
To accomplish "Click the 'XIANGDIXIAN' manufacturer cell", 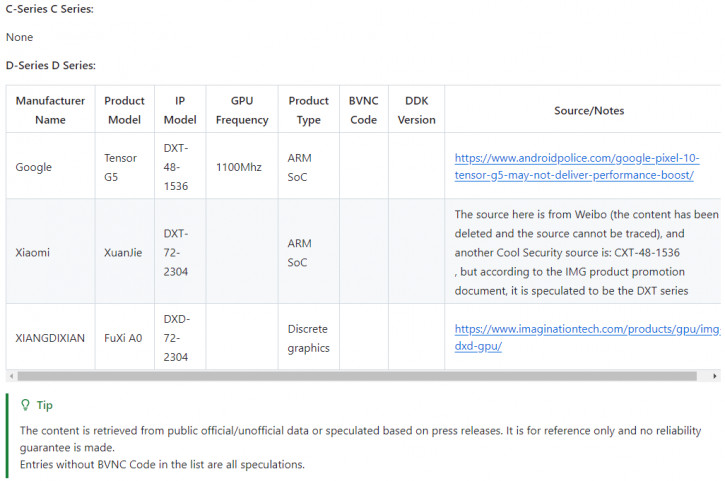I will pos(50,338).
